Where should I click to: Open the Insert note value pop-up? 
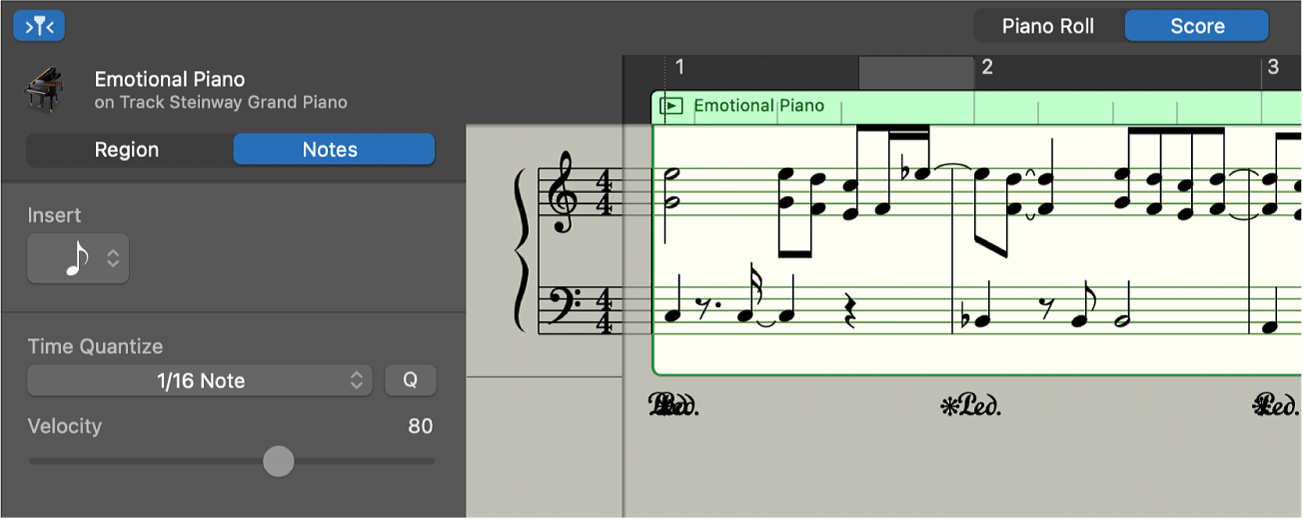click(x=78, y=258)
